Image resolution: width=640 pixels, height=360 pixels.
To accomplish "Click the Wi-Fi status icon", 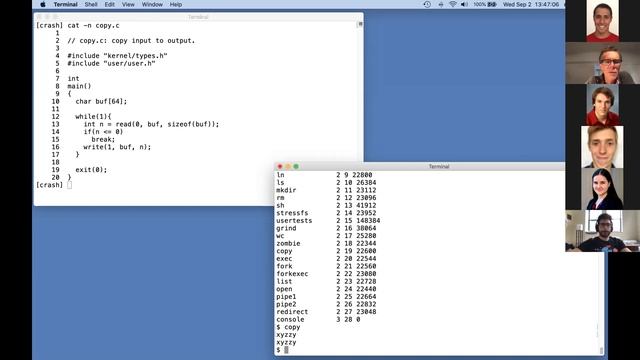I will click(x=453, y=4).
